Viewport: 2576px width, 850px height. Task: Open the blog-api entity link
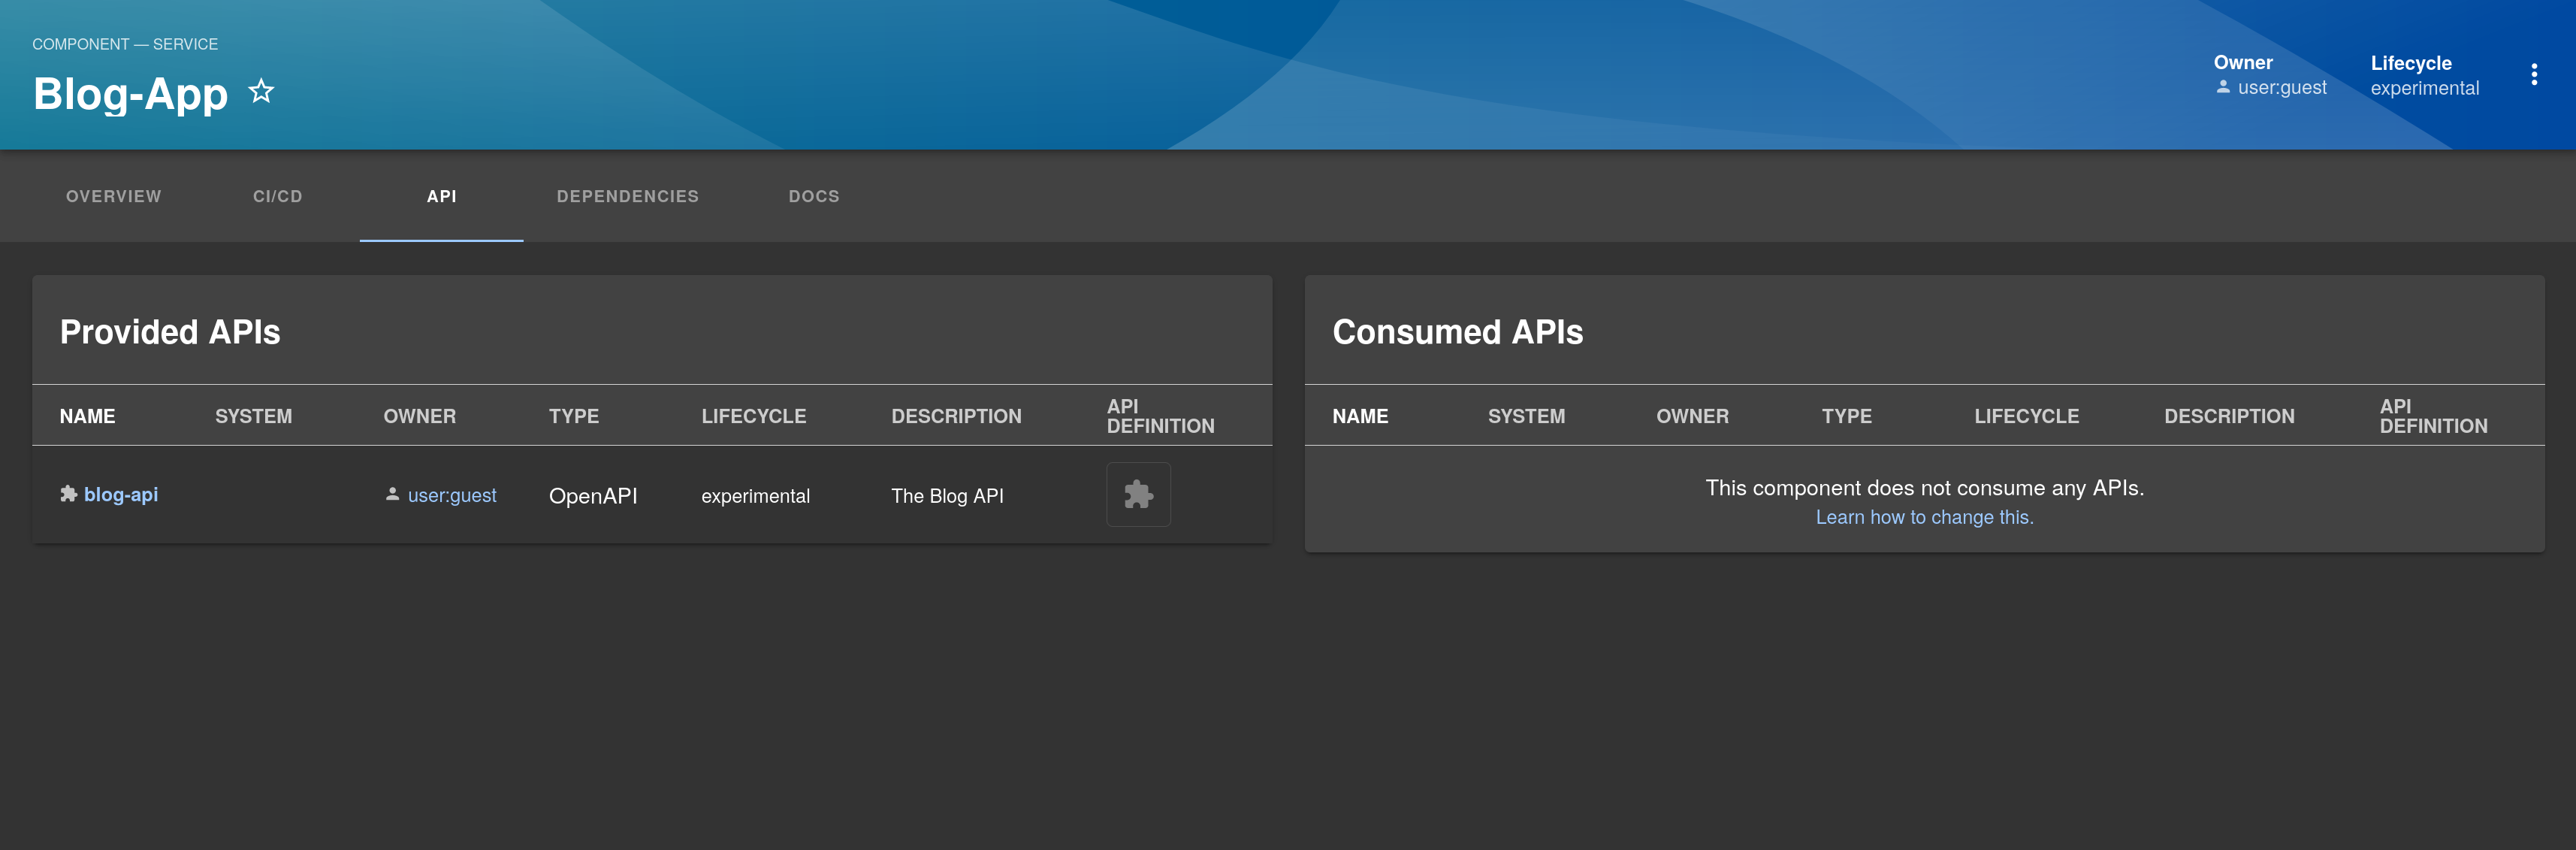pos(121,495)
